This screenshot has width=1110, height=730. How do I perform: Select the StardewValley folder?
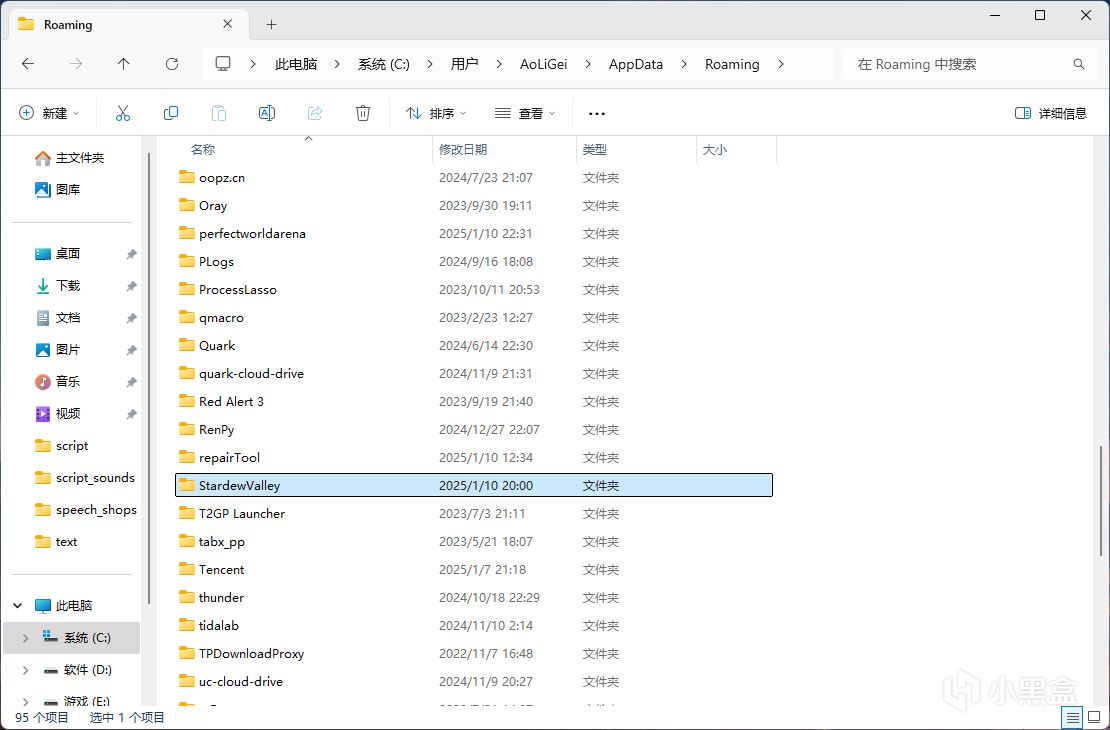[474, 486]
